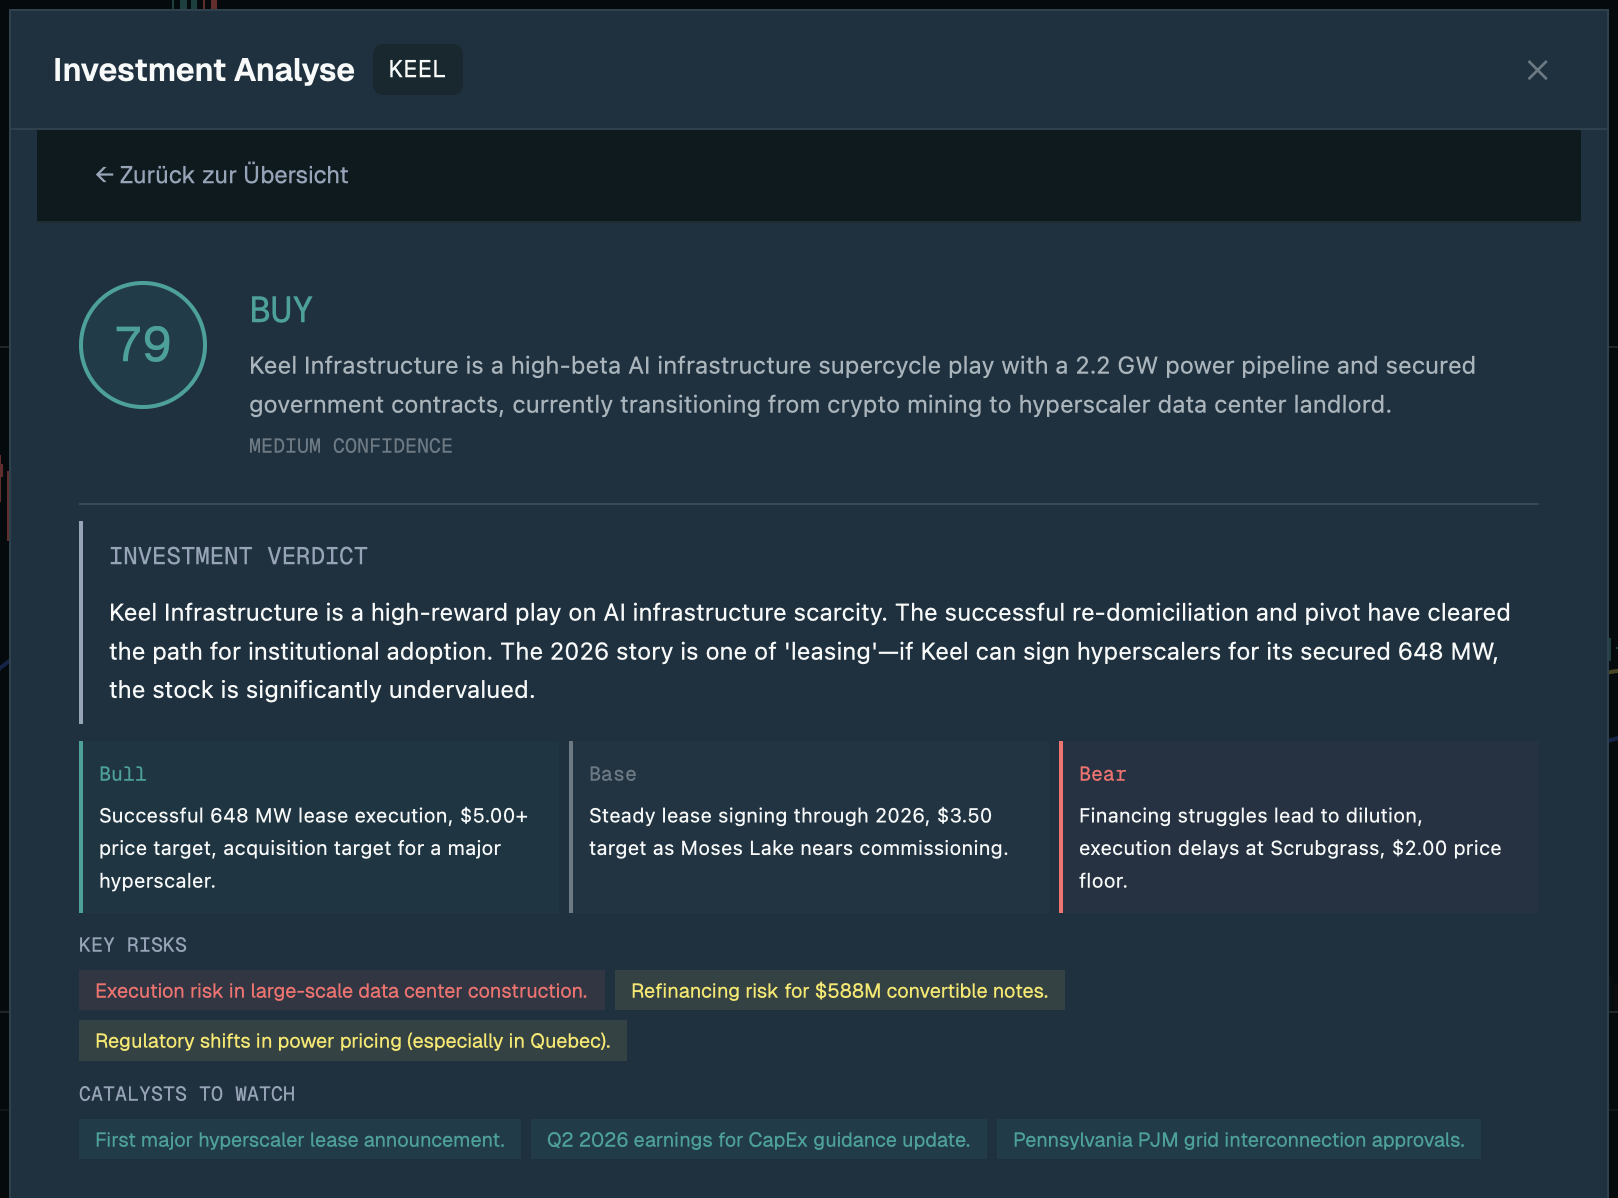Click the Investment Analyse title
Screen dimensions: 1618x1198
(204, 70)
